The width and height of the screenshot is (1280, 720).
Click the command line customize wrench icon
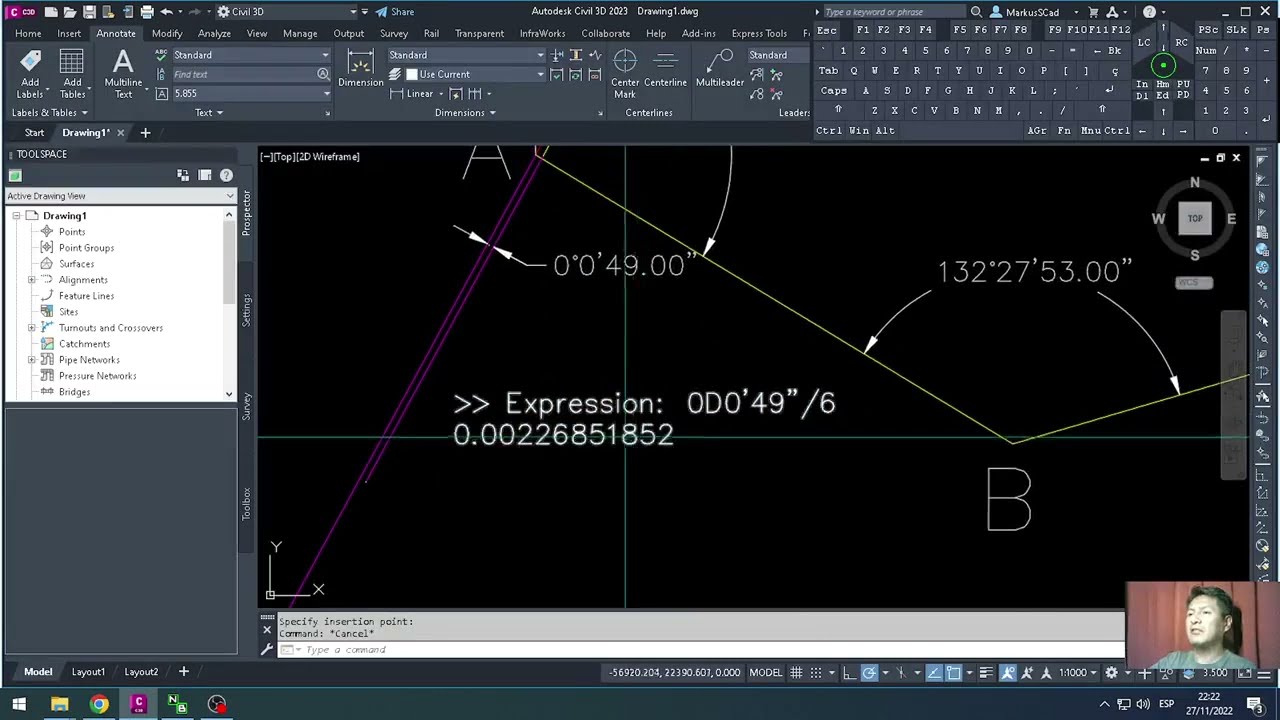(267, 649)
